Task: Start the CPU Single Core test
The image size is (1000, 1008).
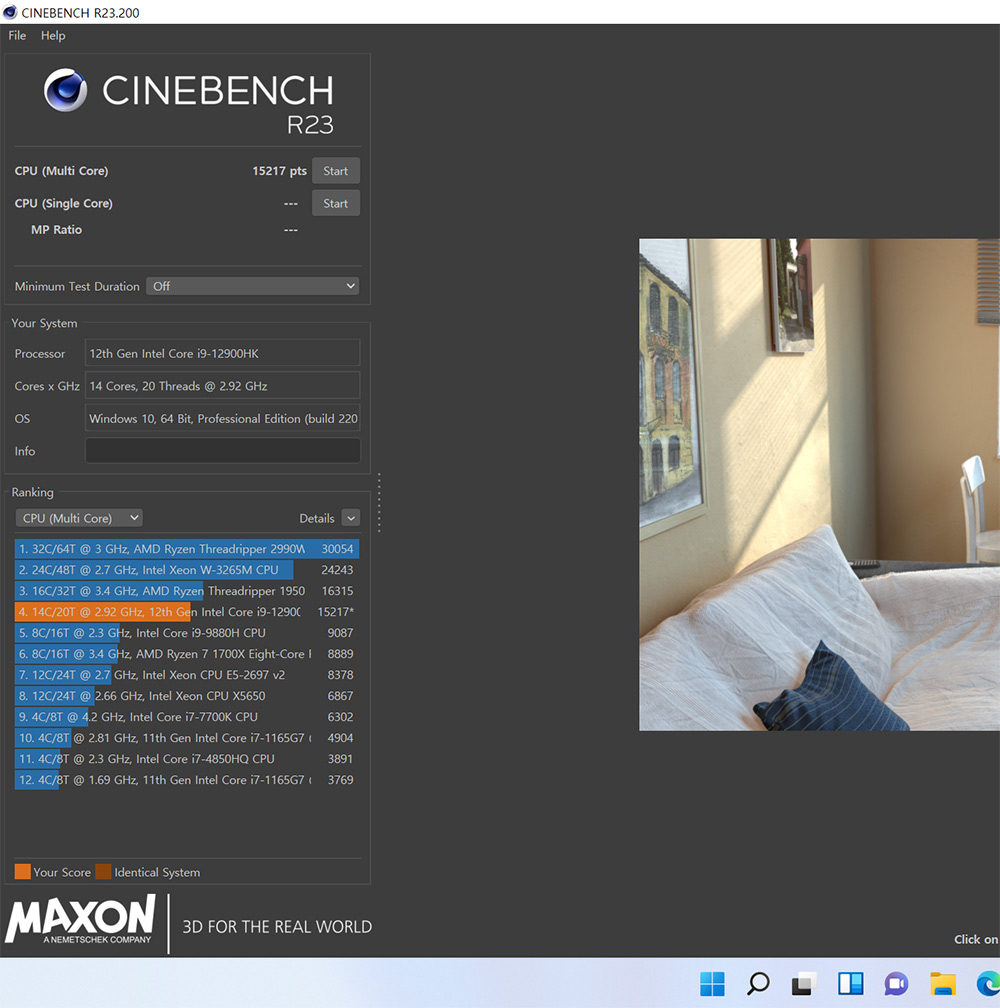Action: (x=335, y=203)
